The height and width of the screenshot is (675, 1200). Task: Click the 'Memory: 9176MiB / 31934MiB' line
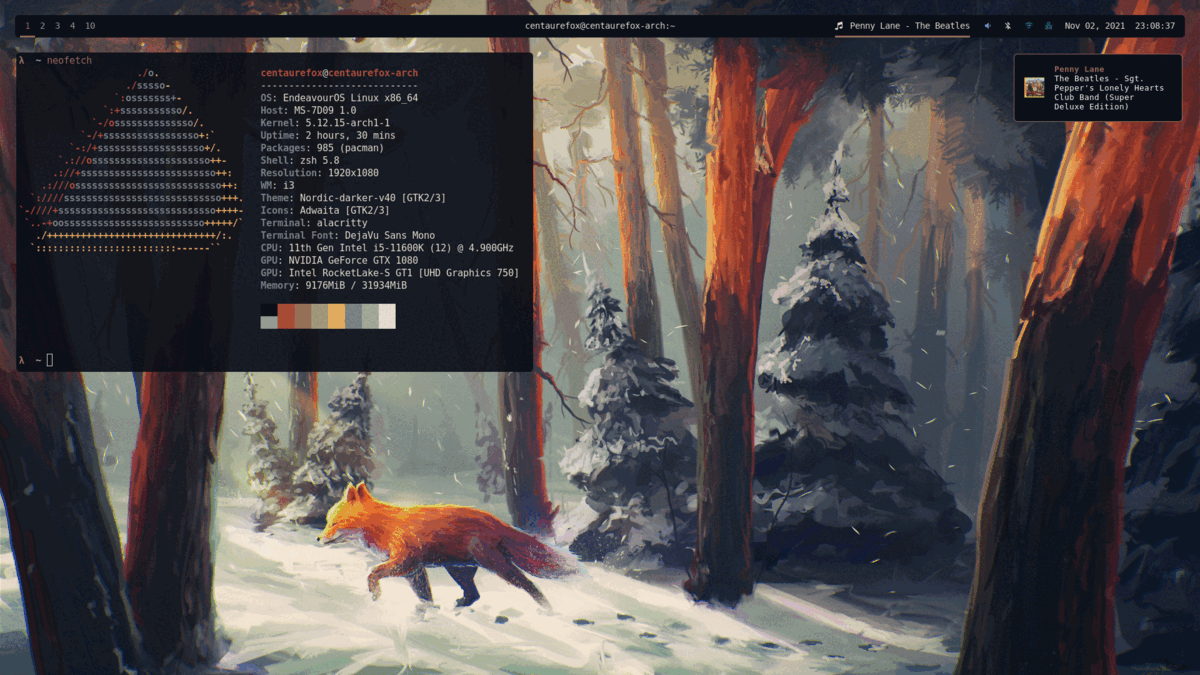[x=334, y=285]
